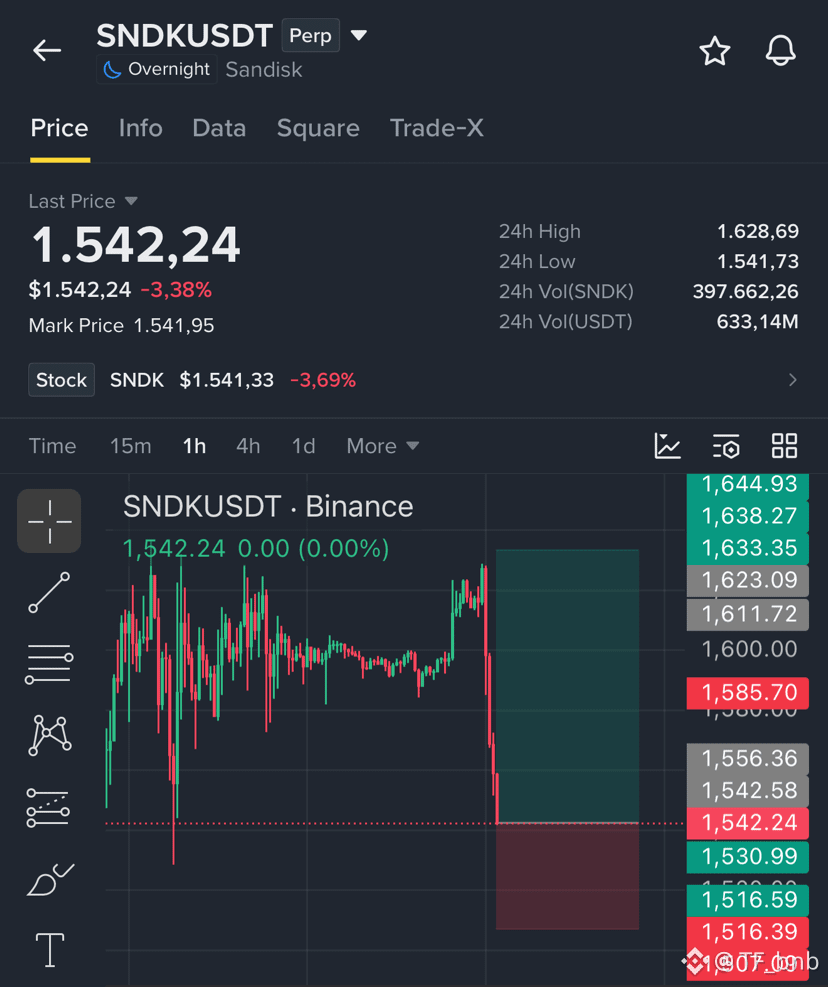The height and width of the screenshot is (987, 828).
Task: Click the 1,530.99 green price label
Action: coord(747,857)
